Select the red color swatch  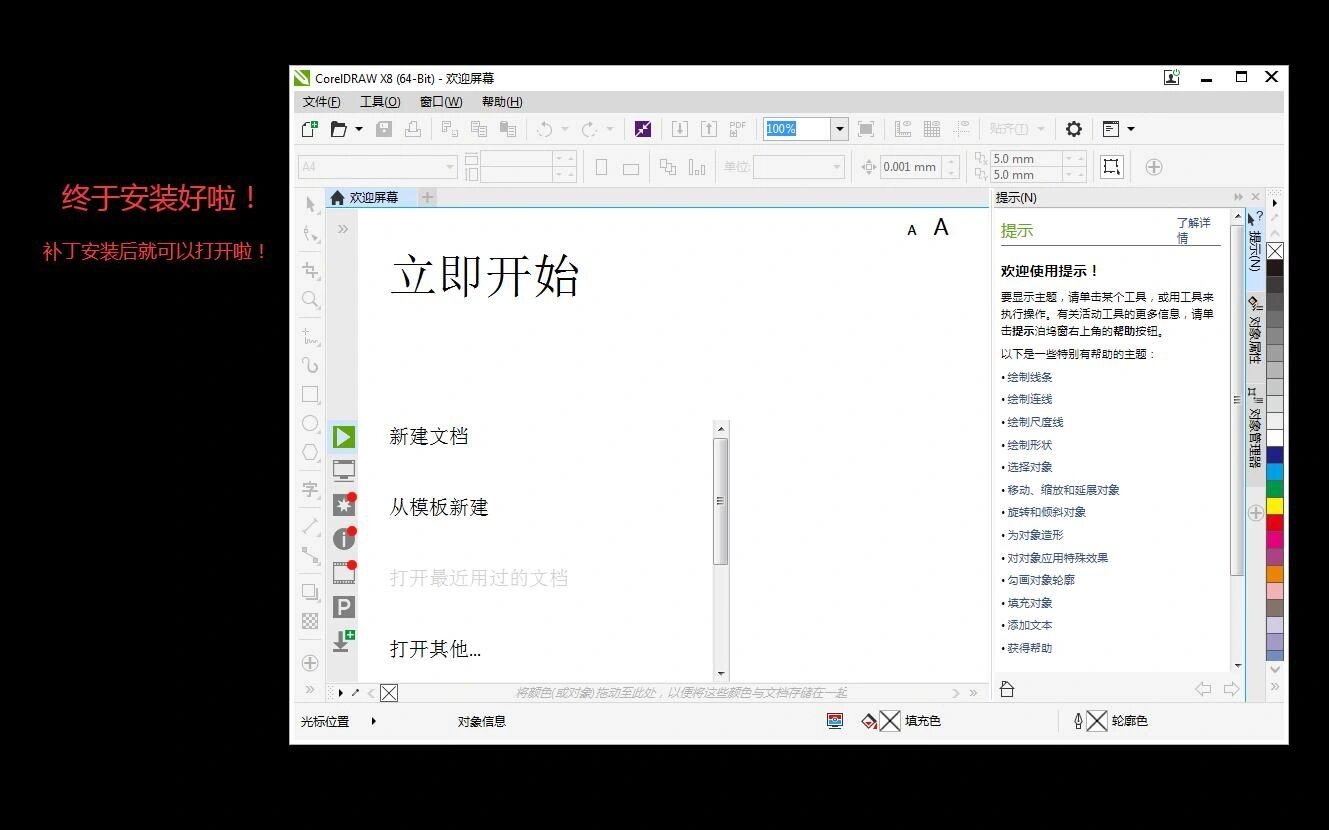tap(1275, 522)
